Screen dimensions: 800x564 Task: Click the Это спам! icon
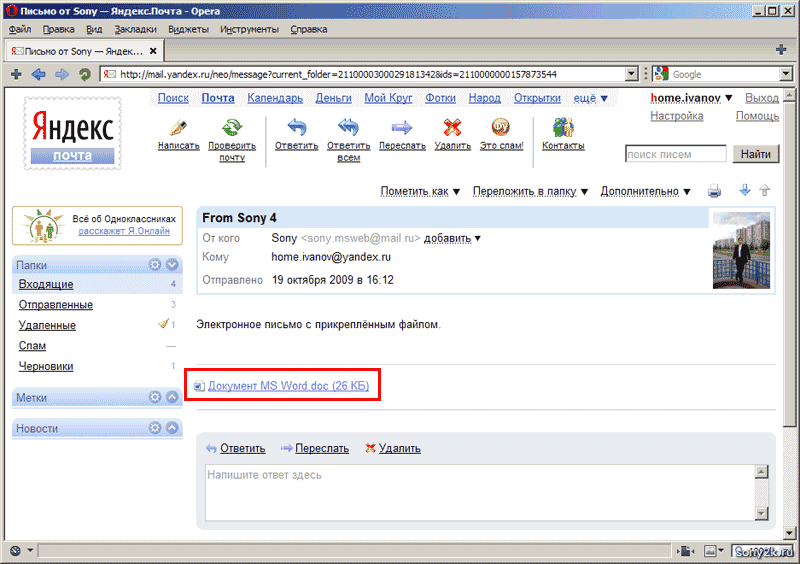tap(501, 127)
